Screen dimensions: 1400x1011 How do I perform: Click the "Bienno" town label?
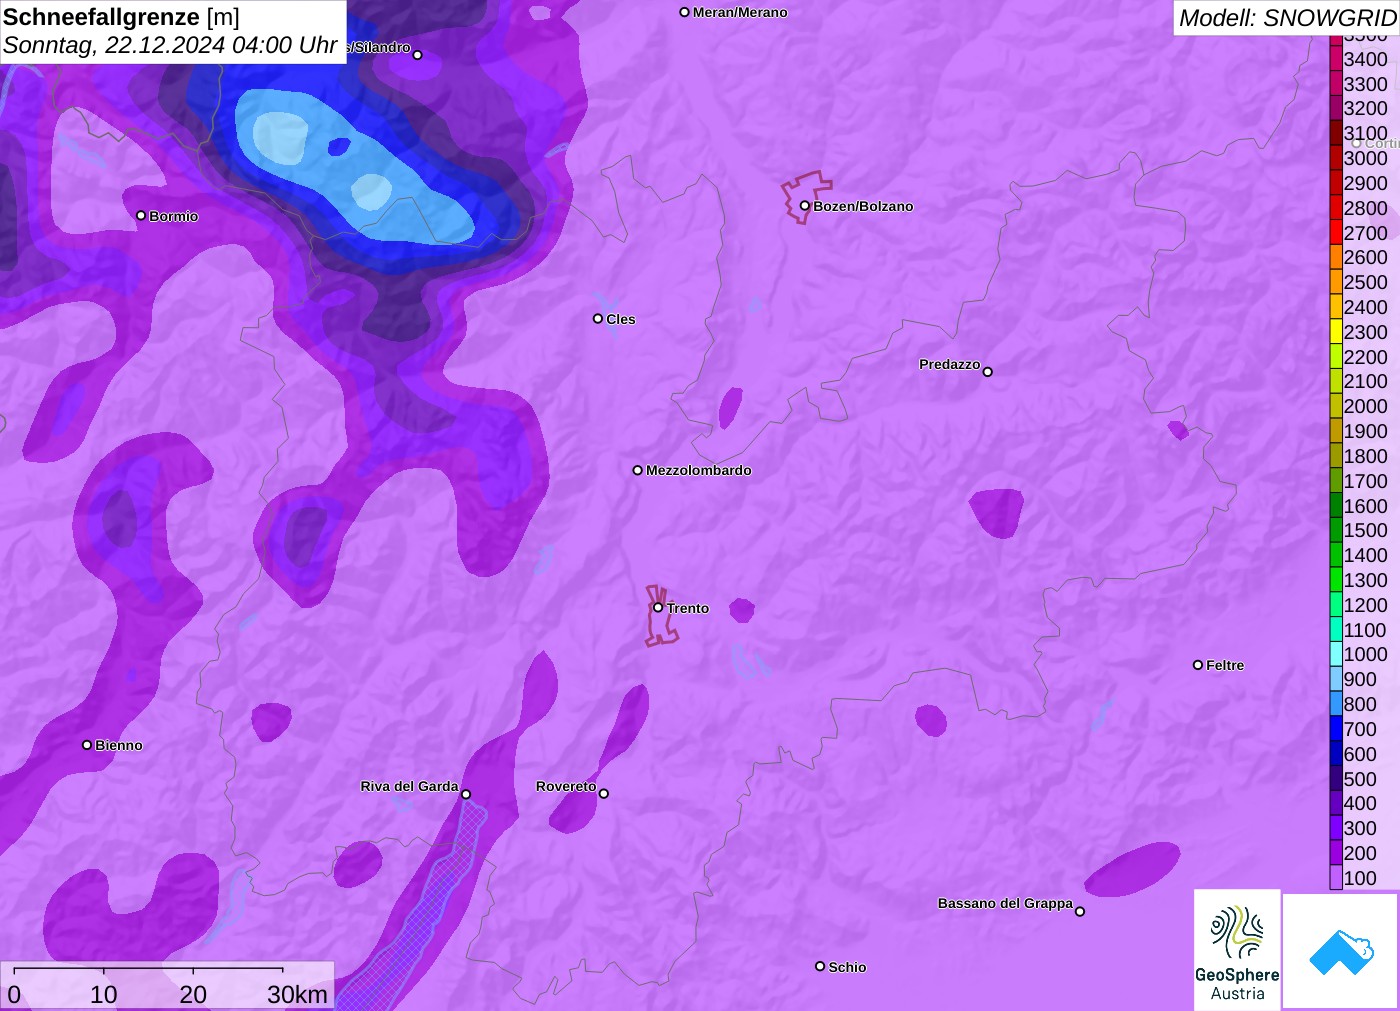coord(119,745)
